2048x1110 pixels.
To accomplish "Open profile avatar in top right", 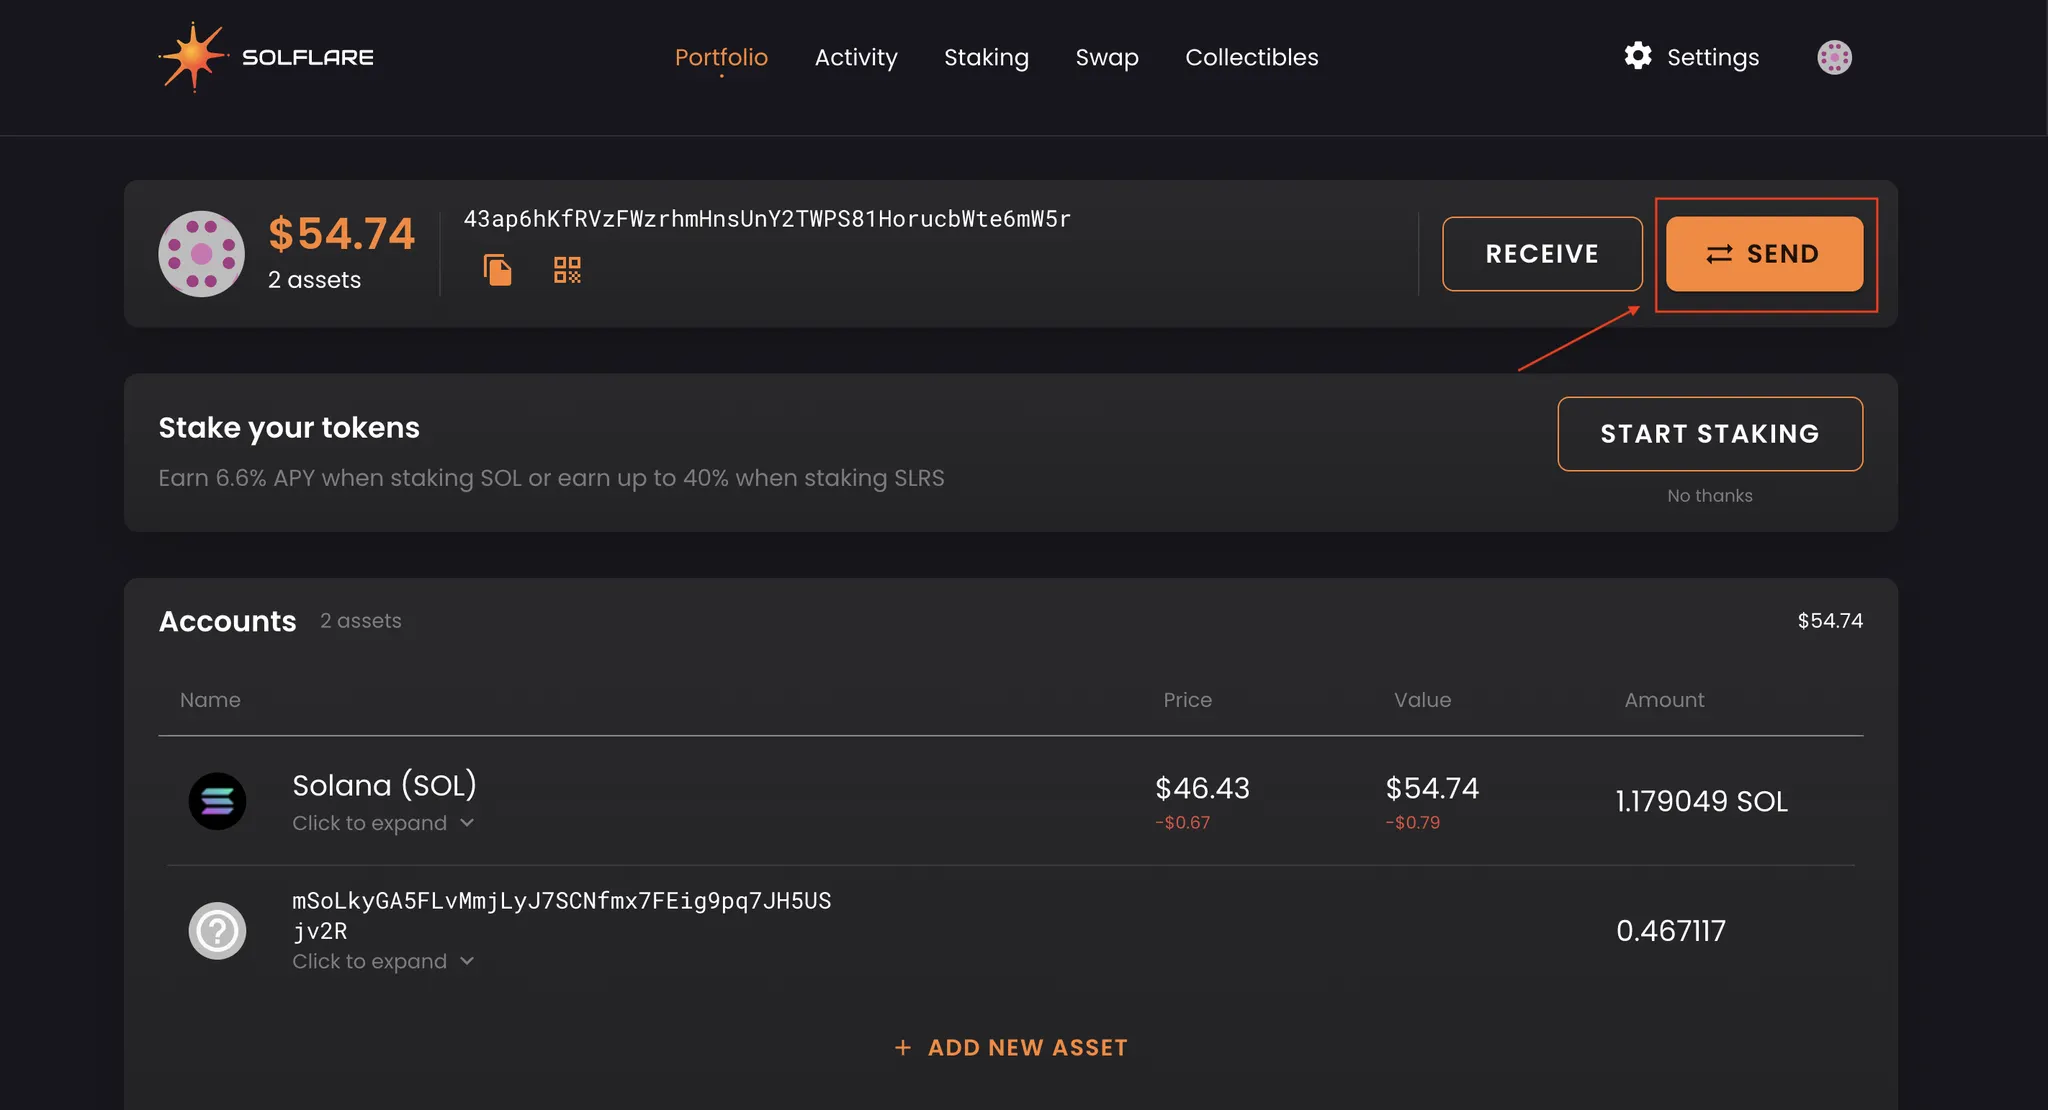I will coord(1834,57).
